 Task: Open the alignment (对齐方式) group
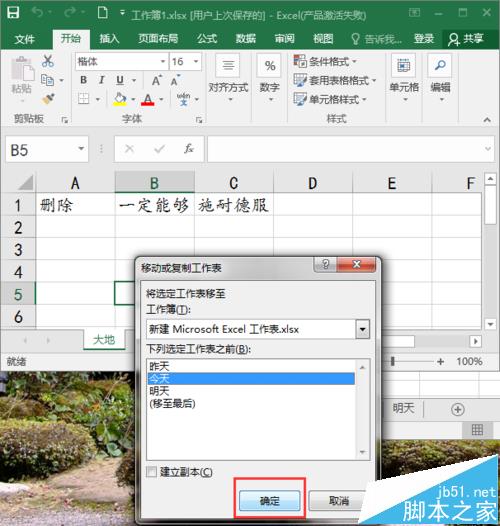point(228,78)
